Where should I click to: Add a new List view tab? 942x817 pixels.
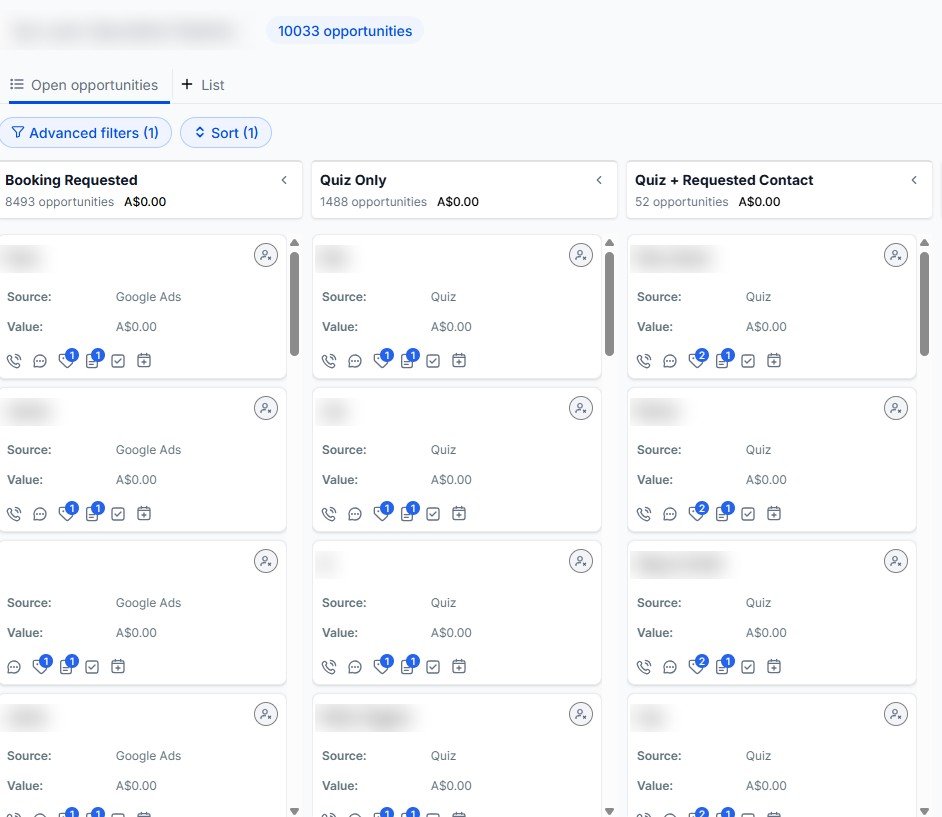click(x=202, y=85)
